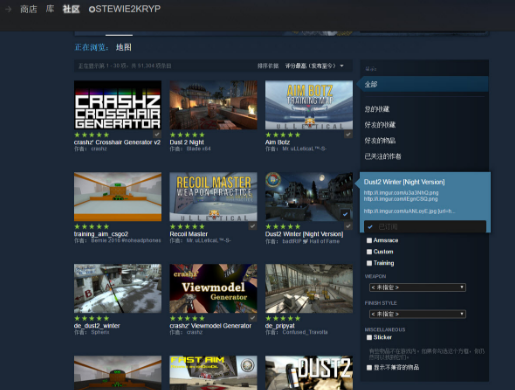Click the crashz' Crosshair Generator v2 title

117,142
